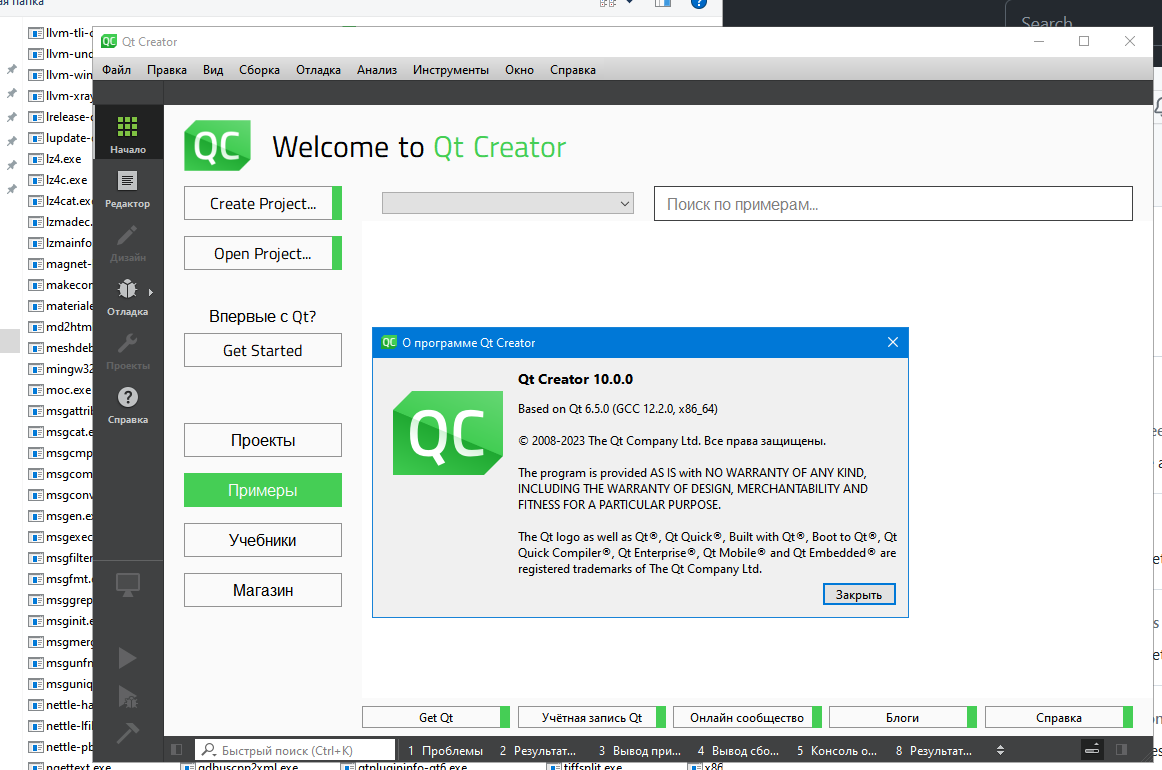This screenshot has height=770, width=1162.
Task: Click the Start Debugging play-with-bug icon
Action: point(127,696)
